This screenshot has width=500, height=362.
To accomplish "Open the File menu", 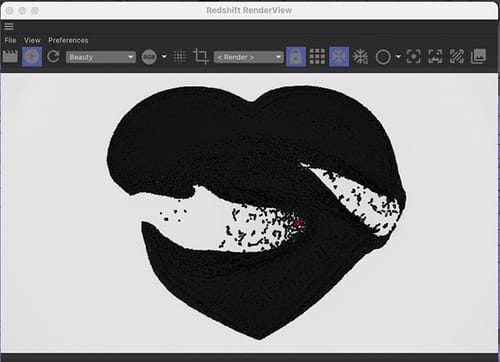I will (10, 40).
